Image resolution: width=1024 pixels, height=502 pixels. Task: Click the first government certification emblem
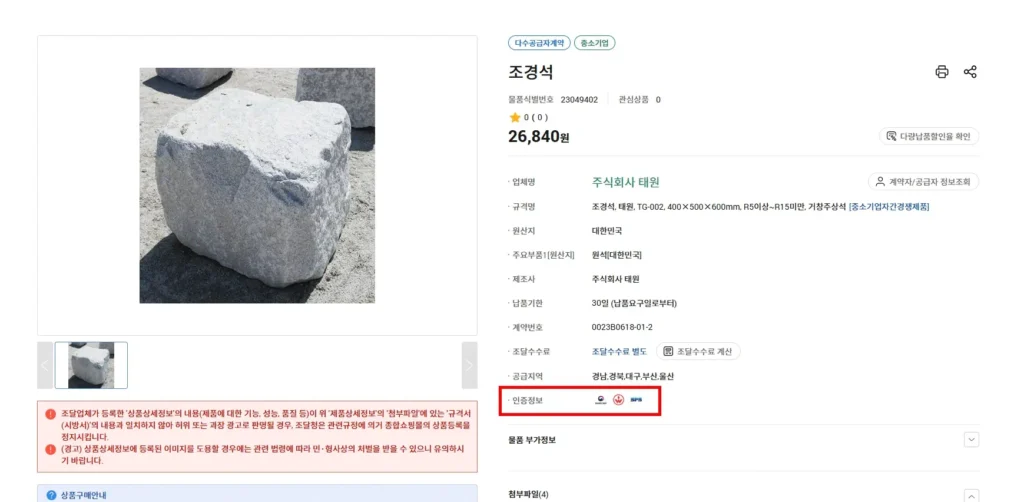[x=600, y=400]
